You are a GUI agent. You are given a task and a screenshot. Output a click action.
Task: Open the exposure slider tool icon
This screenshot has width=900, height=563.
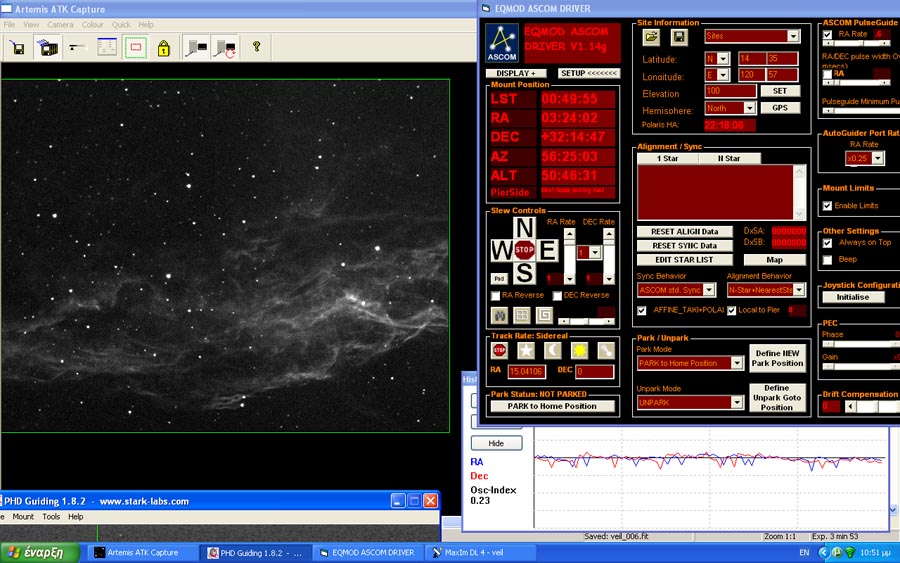[x=77, y=48]
